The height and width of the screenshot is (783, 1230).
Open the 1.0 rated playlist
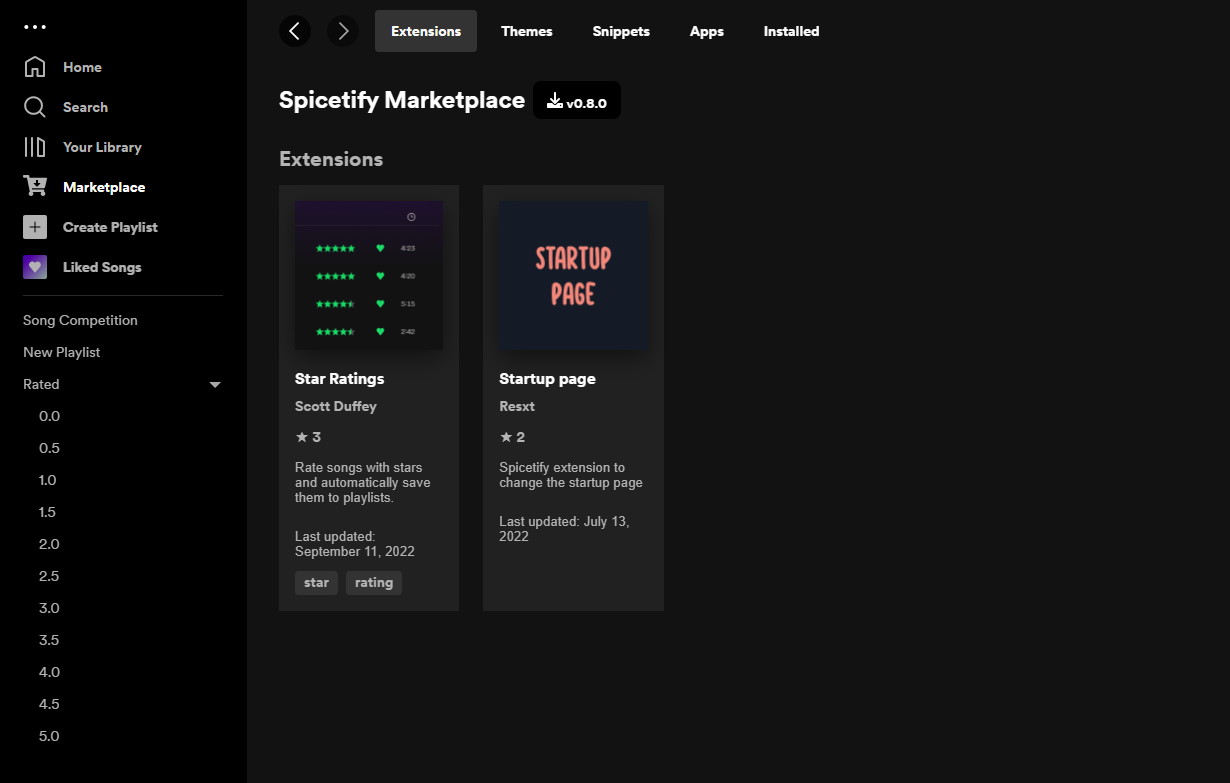point(48,480)
